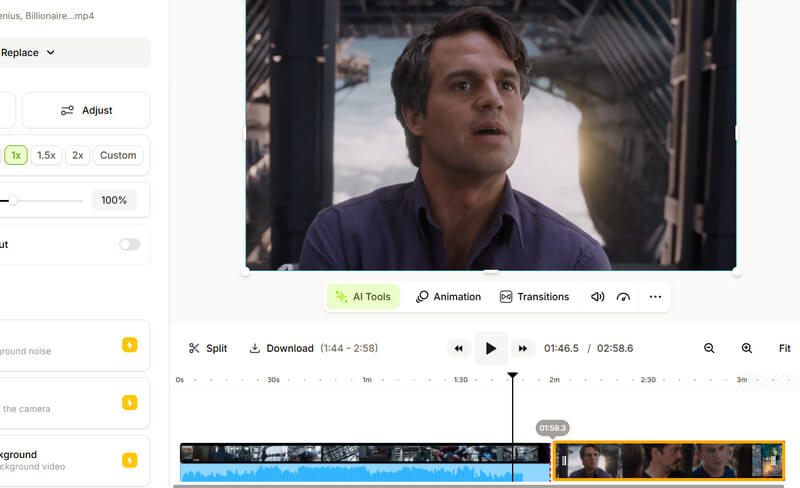Open AI Tools

363,297
